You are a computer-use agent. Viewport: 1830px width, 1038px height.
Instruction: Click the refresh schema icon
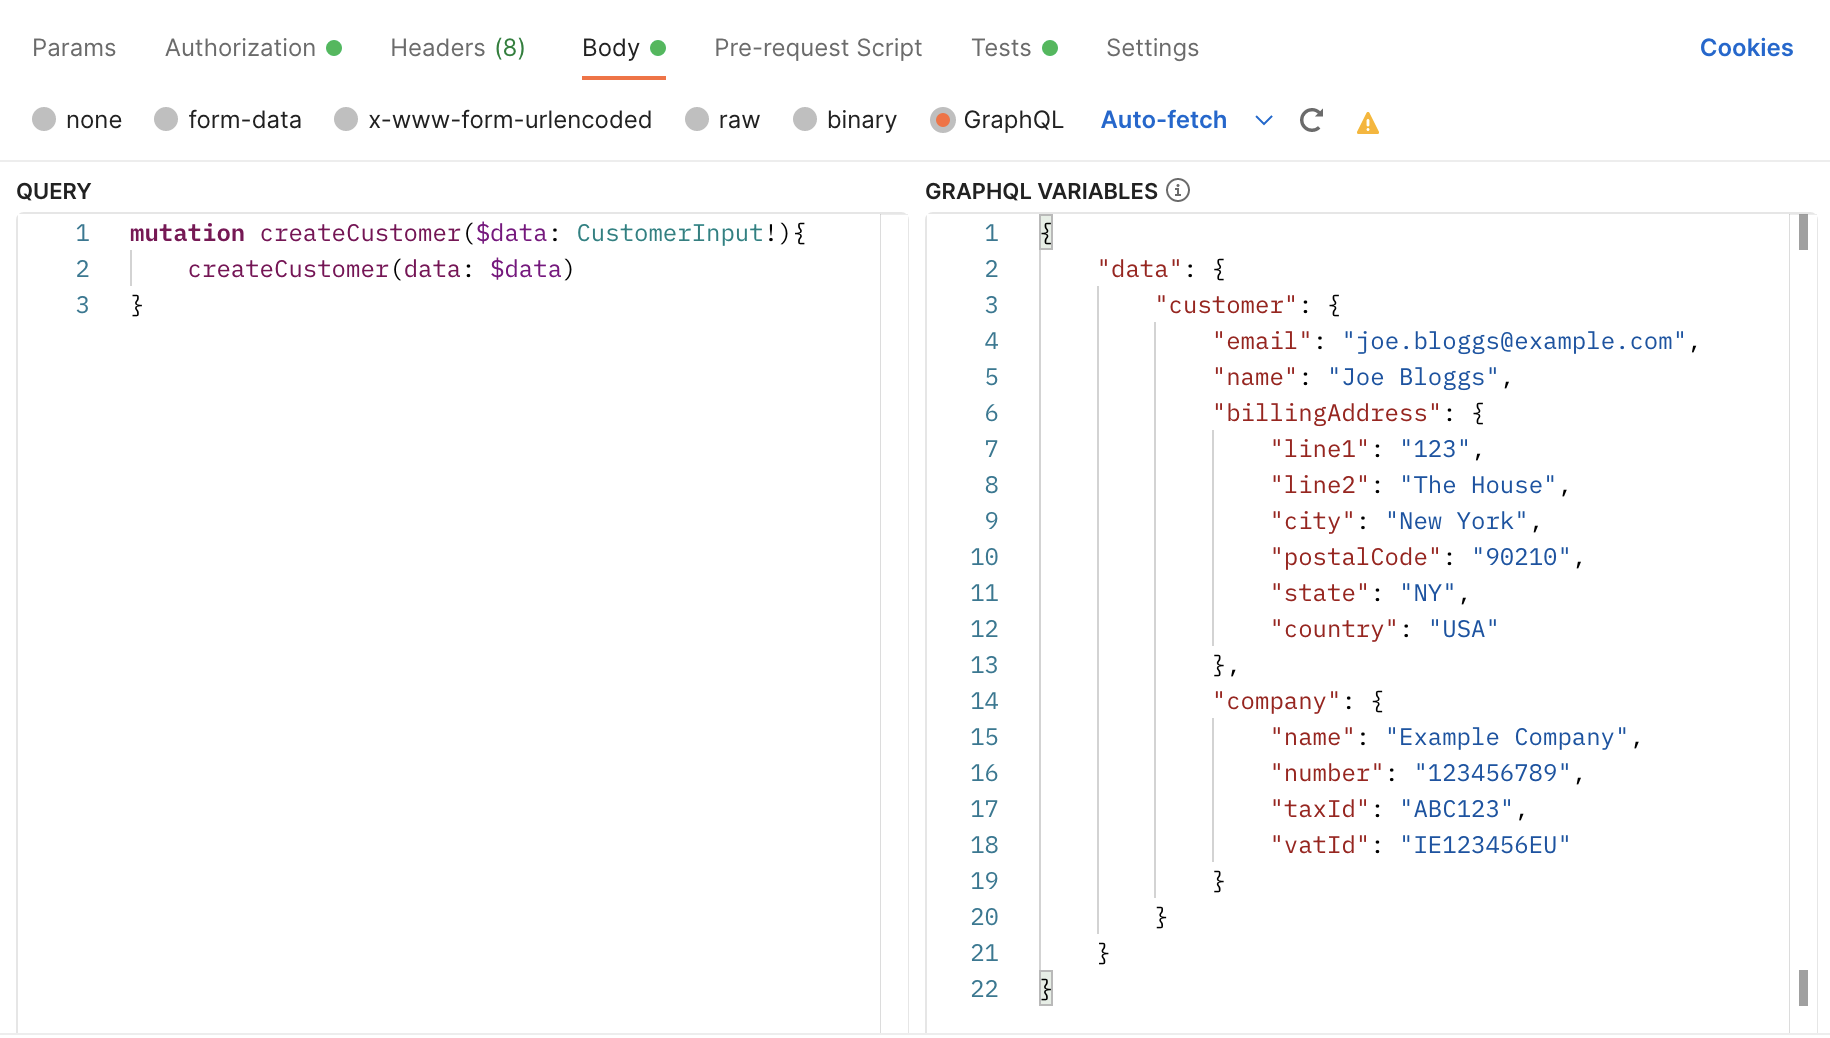(1311, 121)
